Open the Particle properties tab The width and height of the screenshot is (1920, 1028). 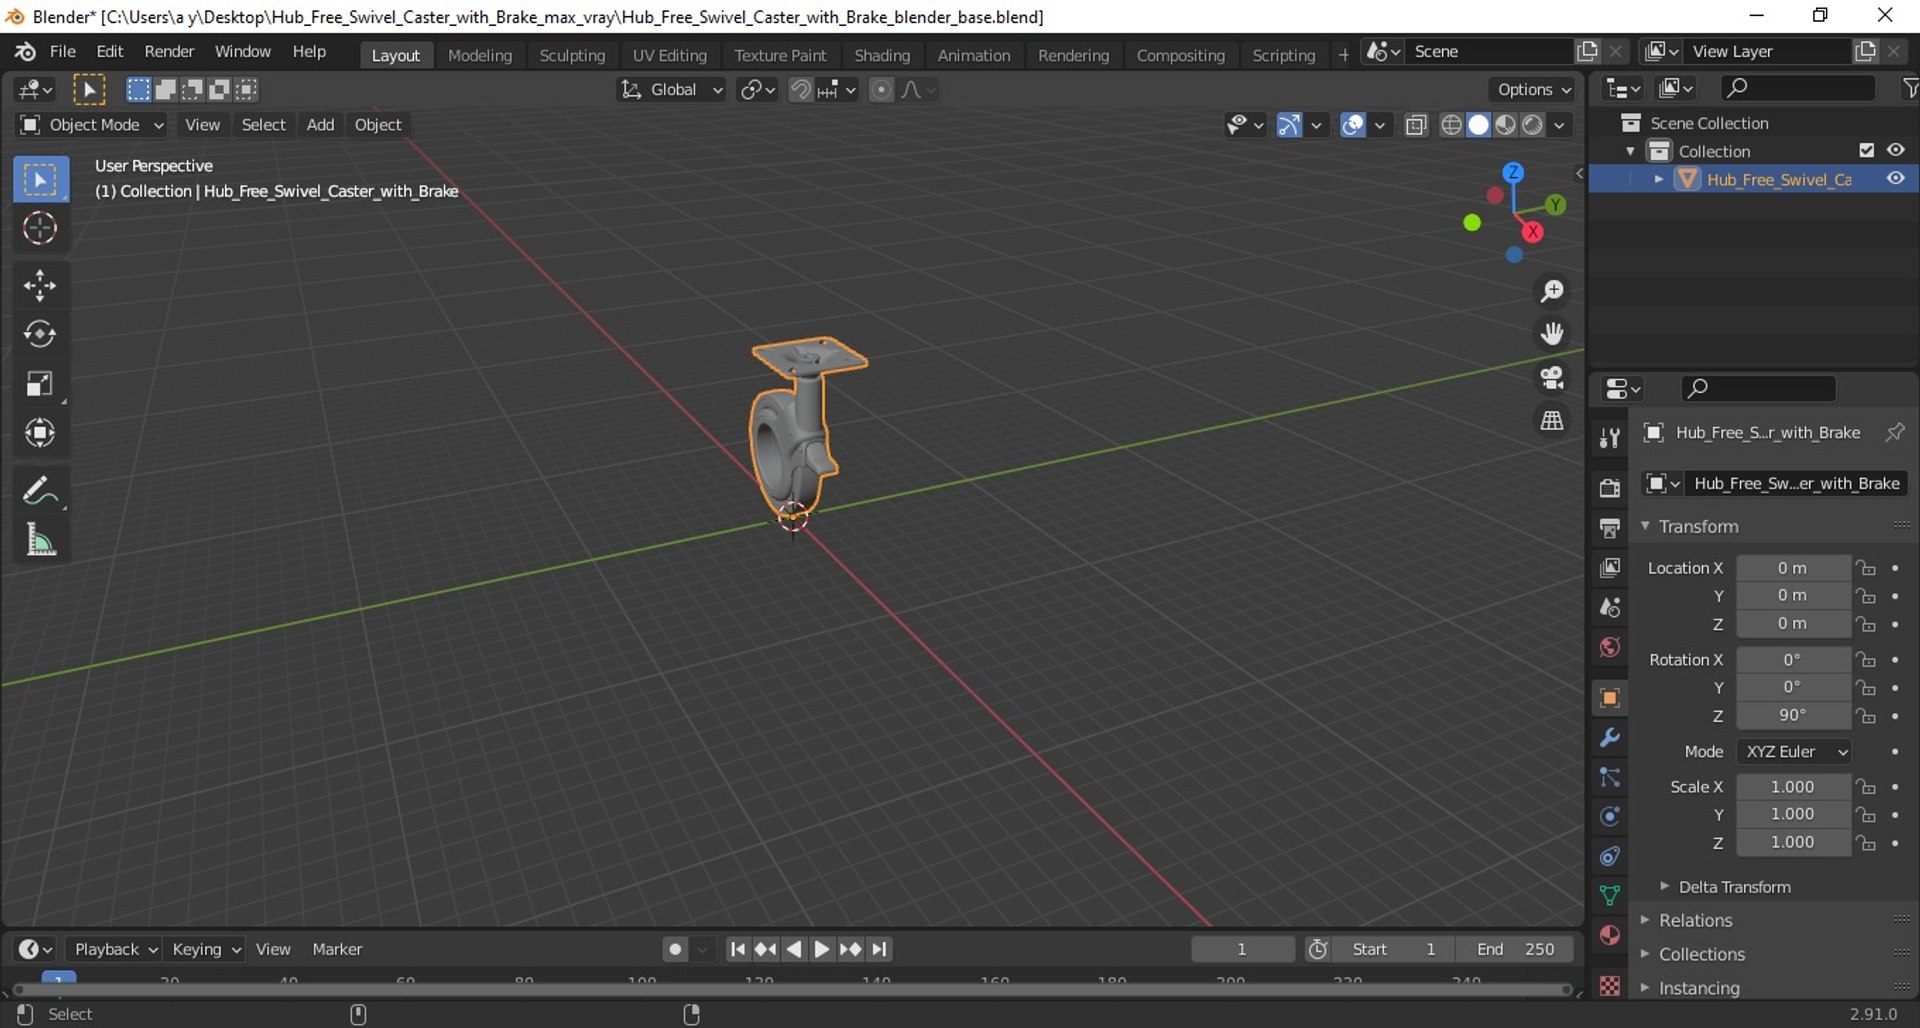point(1609,777)
